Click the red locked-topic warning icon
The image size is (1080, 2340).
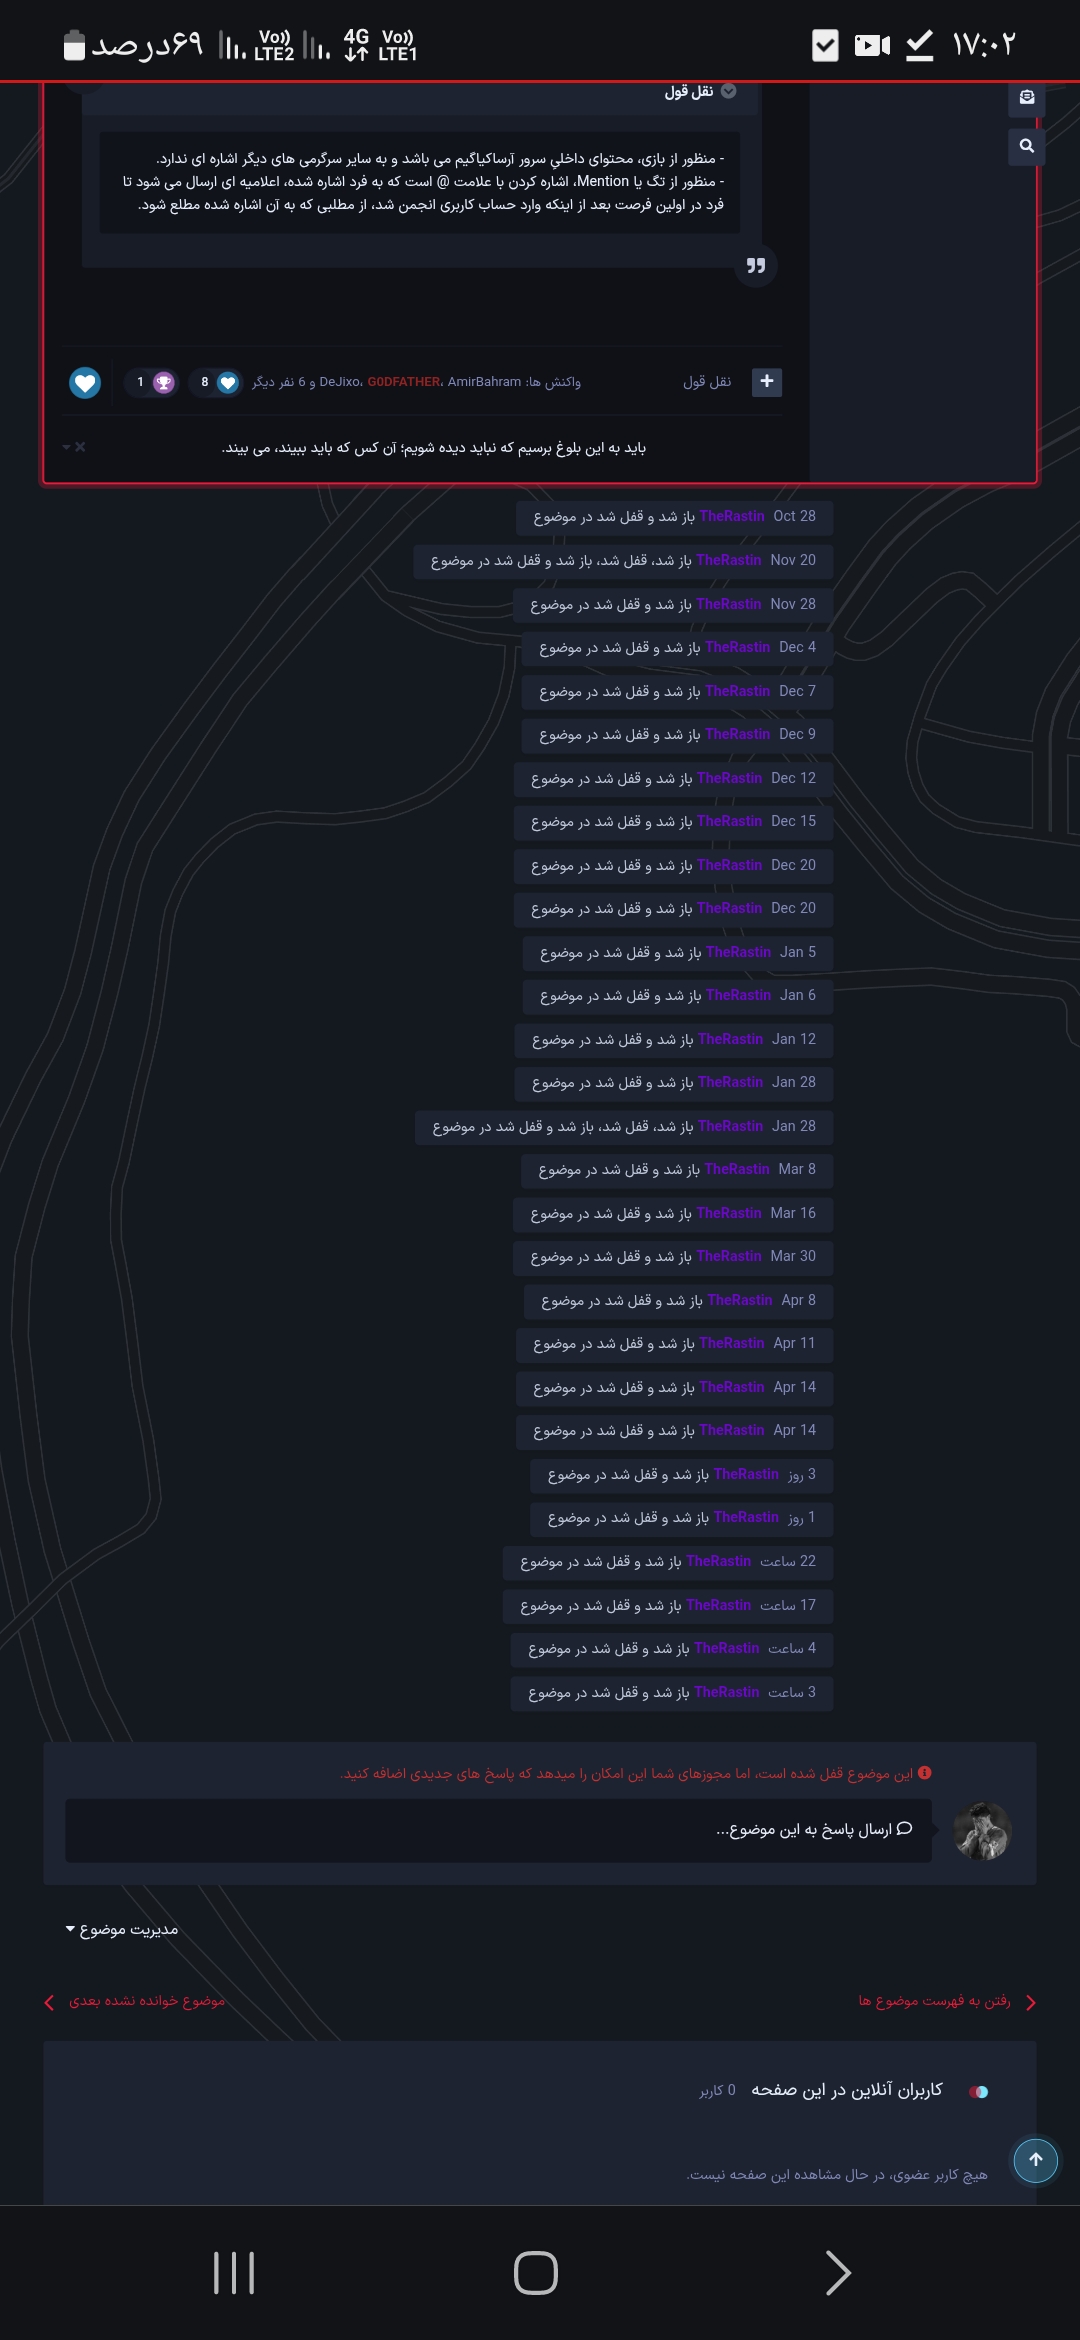(x=925, y=1773)
